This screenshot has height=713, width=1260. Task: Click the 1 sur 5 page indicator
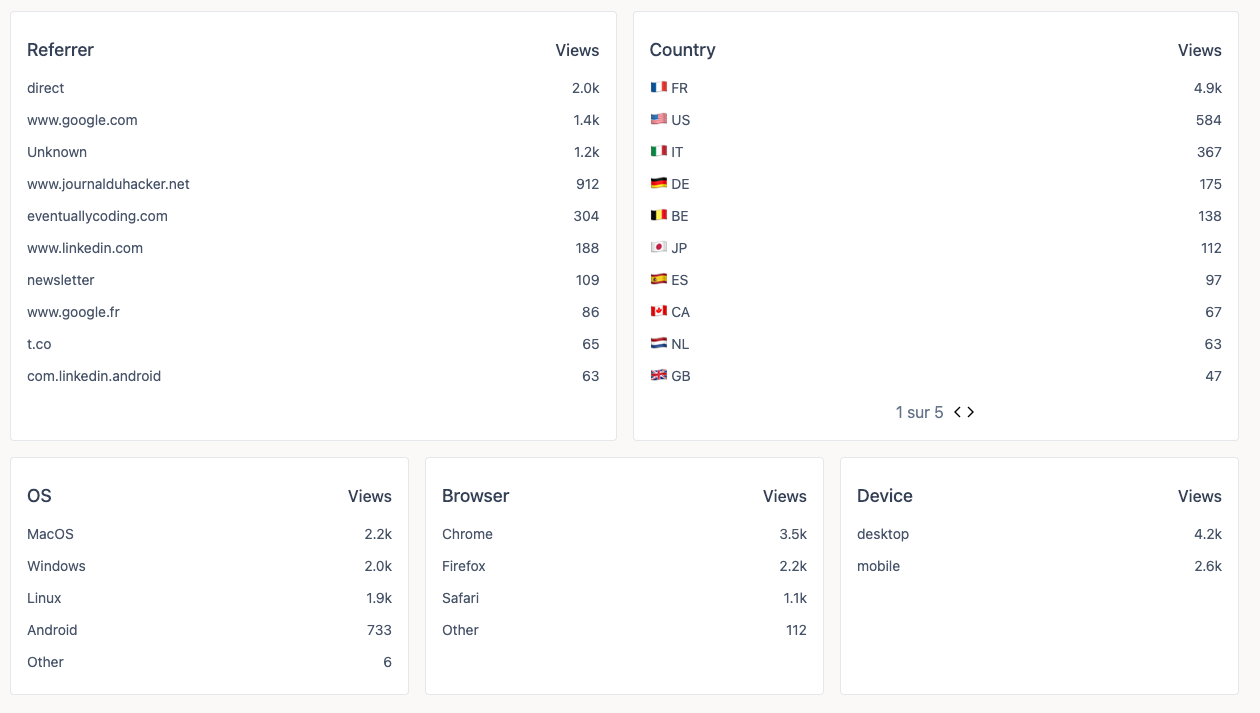(x=919, y=412)
